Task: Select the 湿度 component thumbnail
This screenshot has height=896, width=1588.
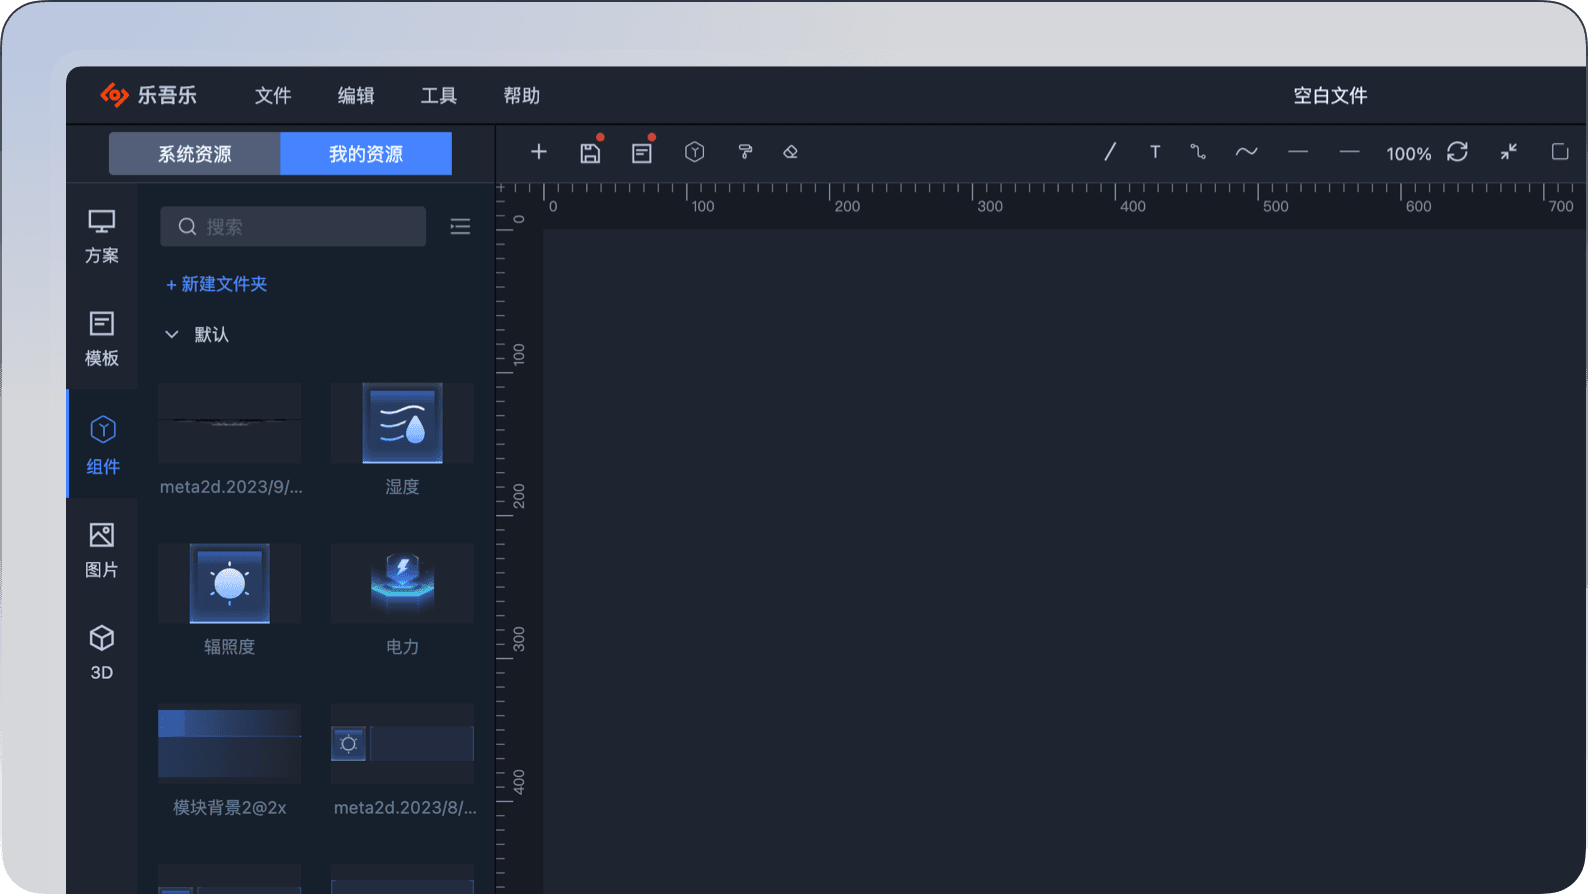Action: (402, 423)
